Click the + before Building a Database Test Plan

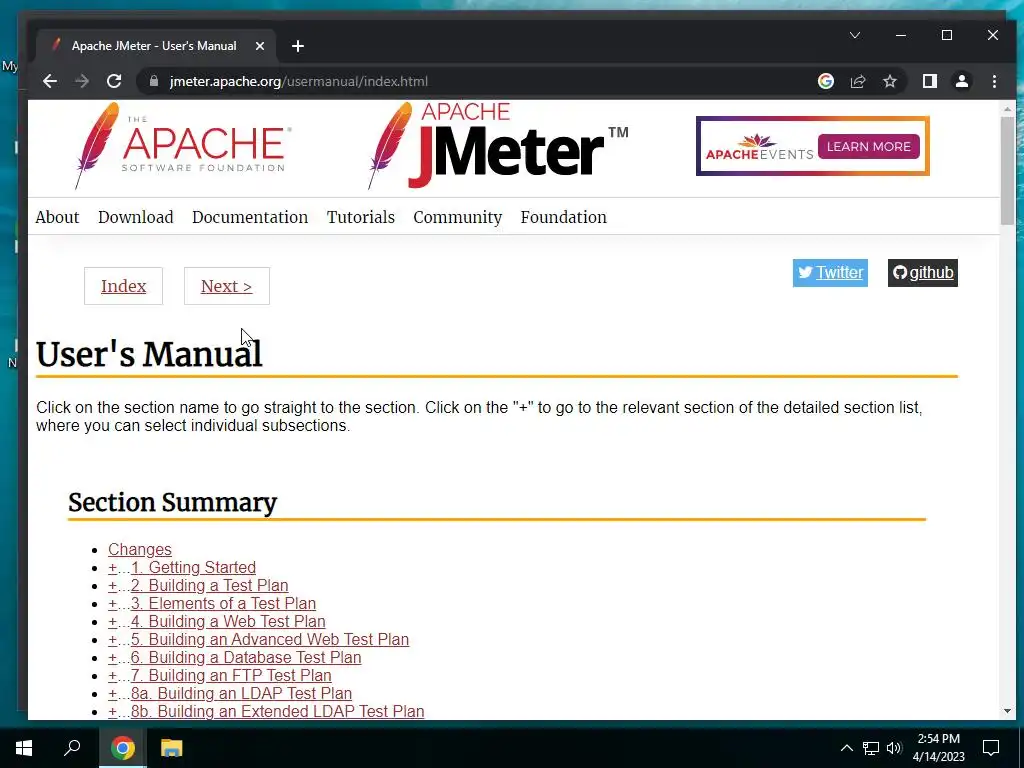tap(112, 657)
